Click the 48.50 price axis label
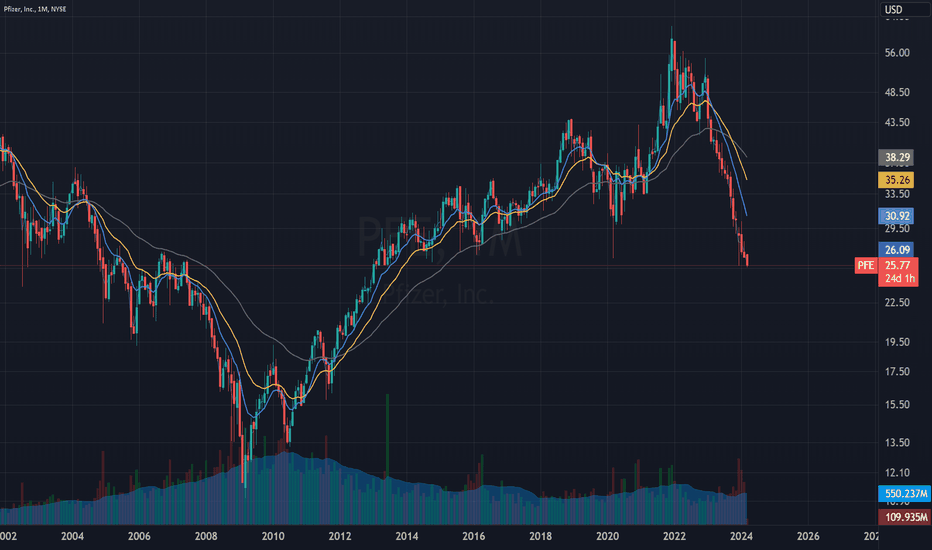Screen dimensions: 932x550 [x=897, y=92]
